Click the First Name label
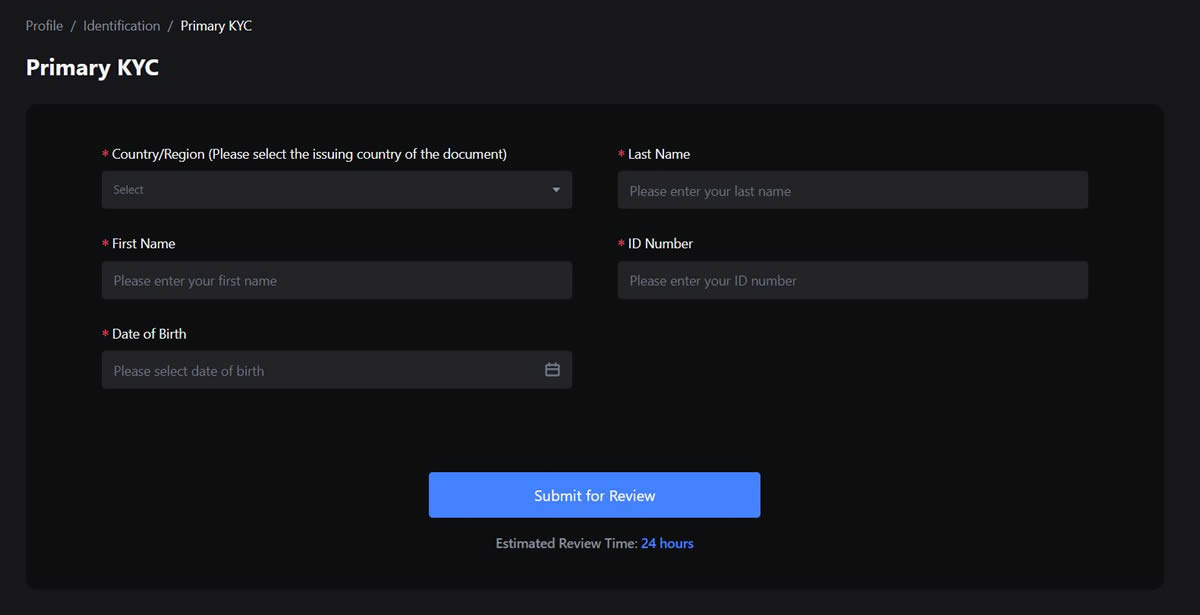The image size is (1200, 615). (x=143, y=243)
